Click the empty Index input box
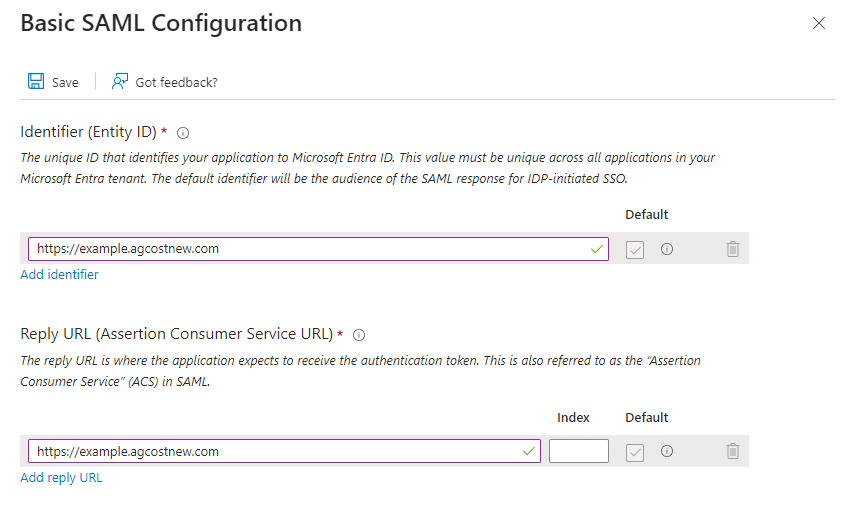855x505 pixels. click(x=579, y=451)
